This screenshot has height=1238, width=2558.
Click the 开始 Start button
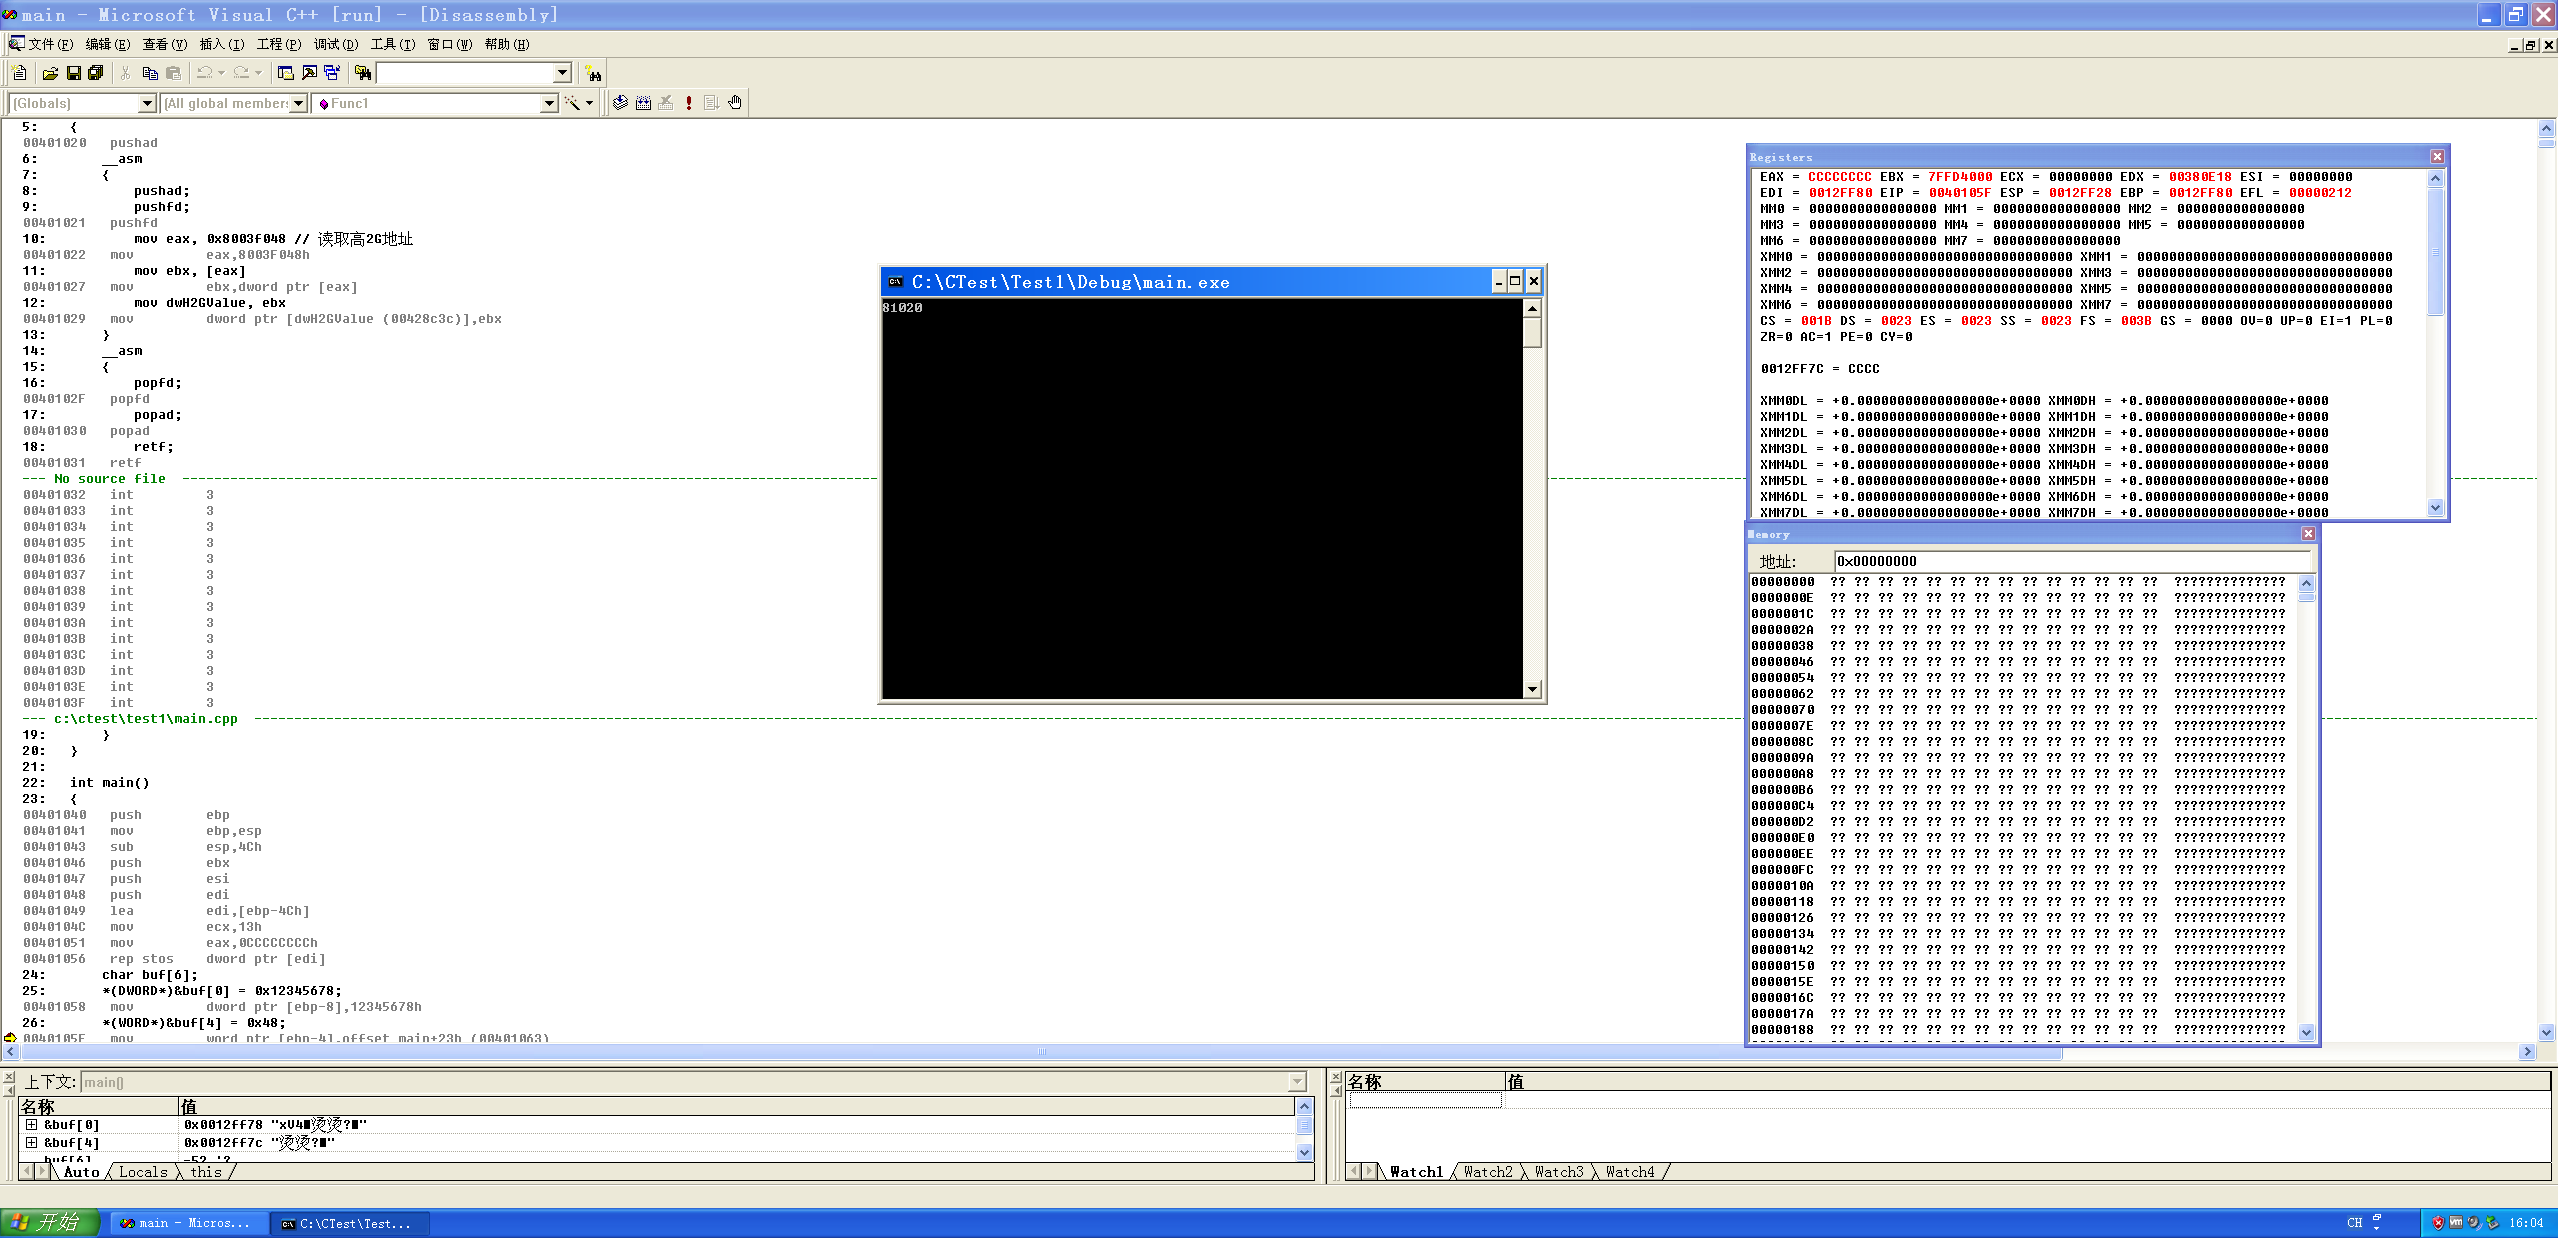tap(50, 1222)
